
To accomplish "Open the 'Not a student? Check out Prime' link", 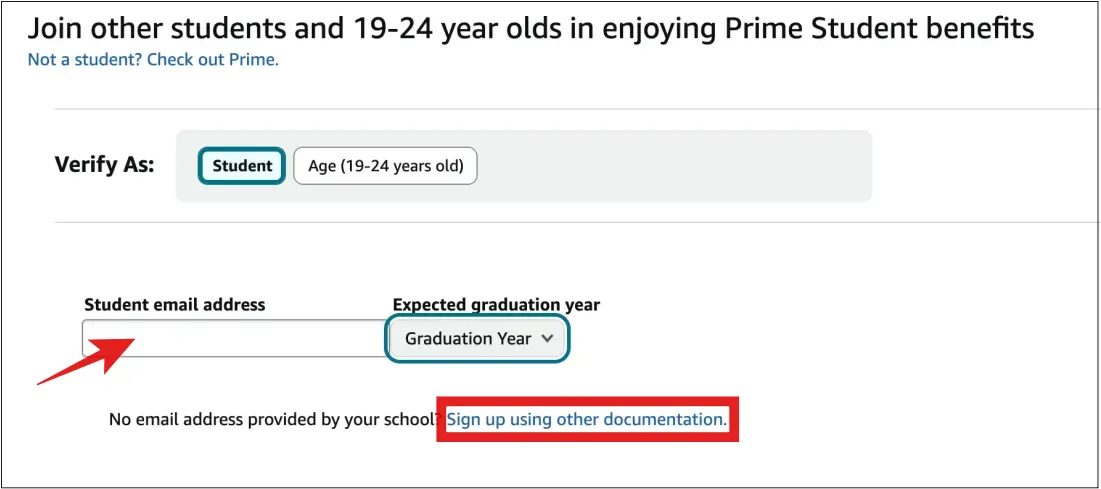I will (x=153, y=60).
